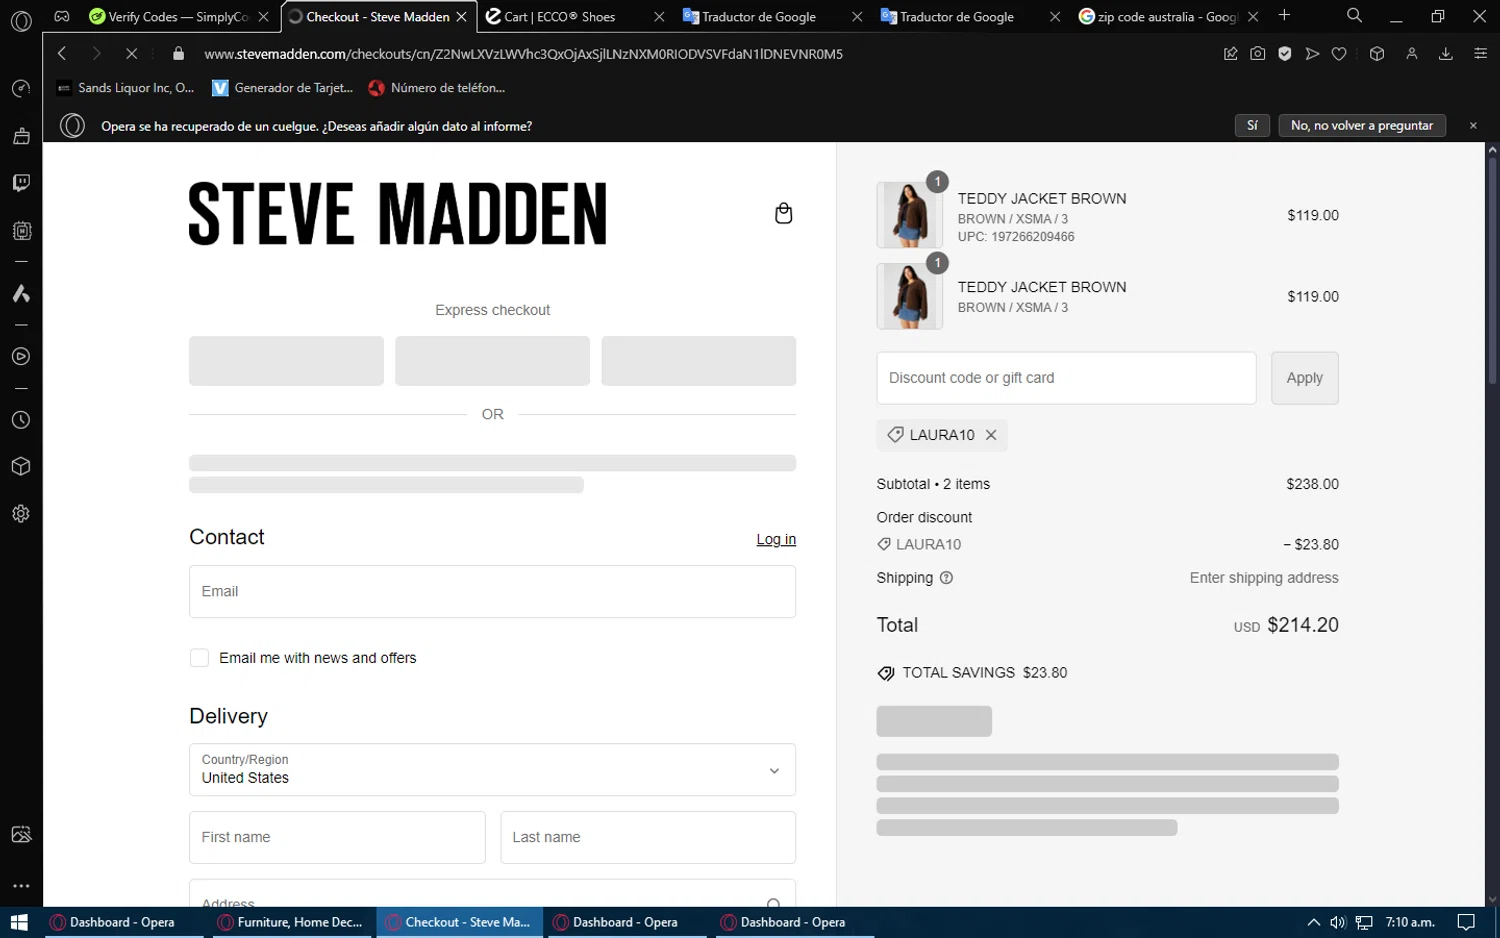Go back to the previous page

click(62, 54)
